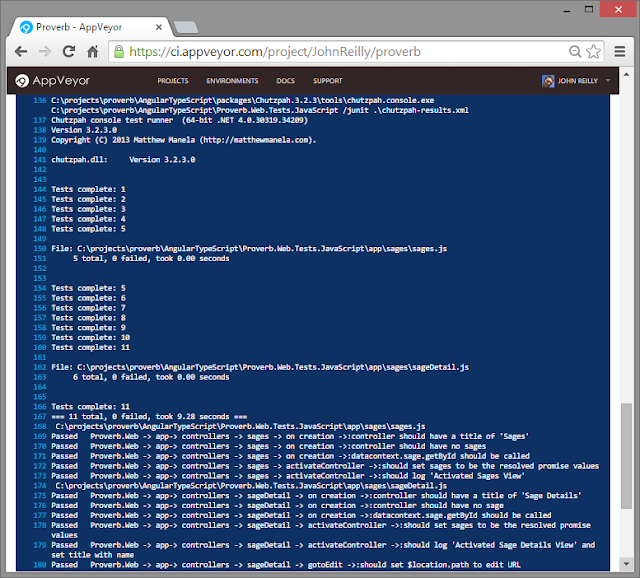The width and height of the screenshot is (640, 578).
Task: Open the Environments menu item
Action: pyautogui.click(x=232, y=81)
